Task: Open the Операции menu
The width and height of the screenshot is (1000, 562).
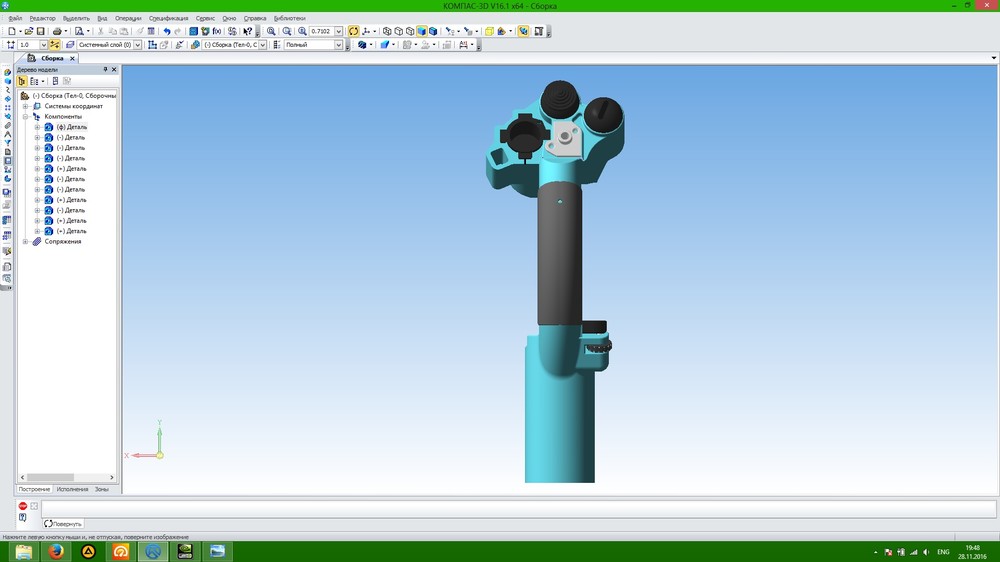Action: 128,18
